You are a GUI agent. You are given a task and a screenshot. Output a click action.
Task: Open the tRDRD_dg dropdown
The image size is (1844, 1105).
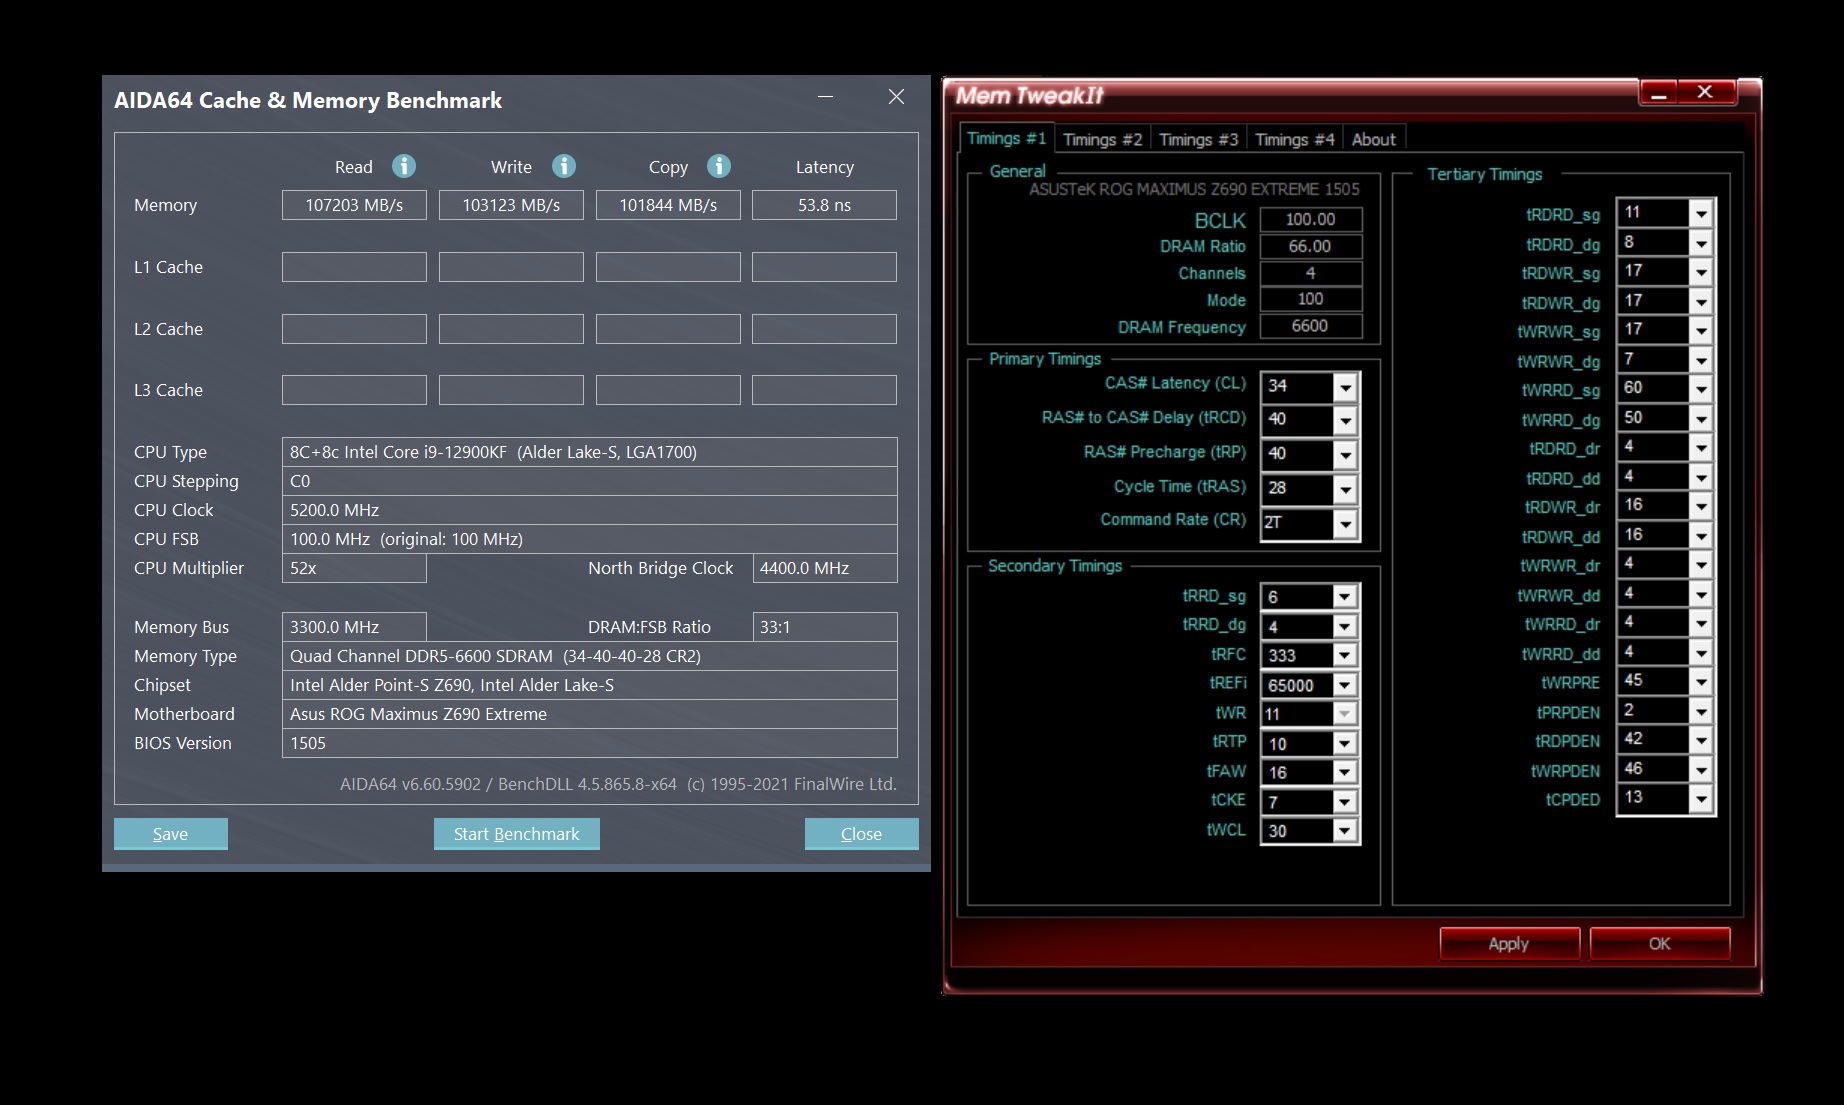point(1701,243)
